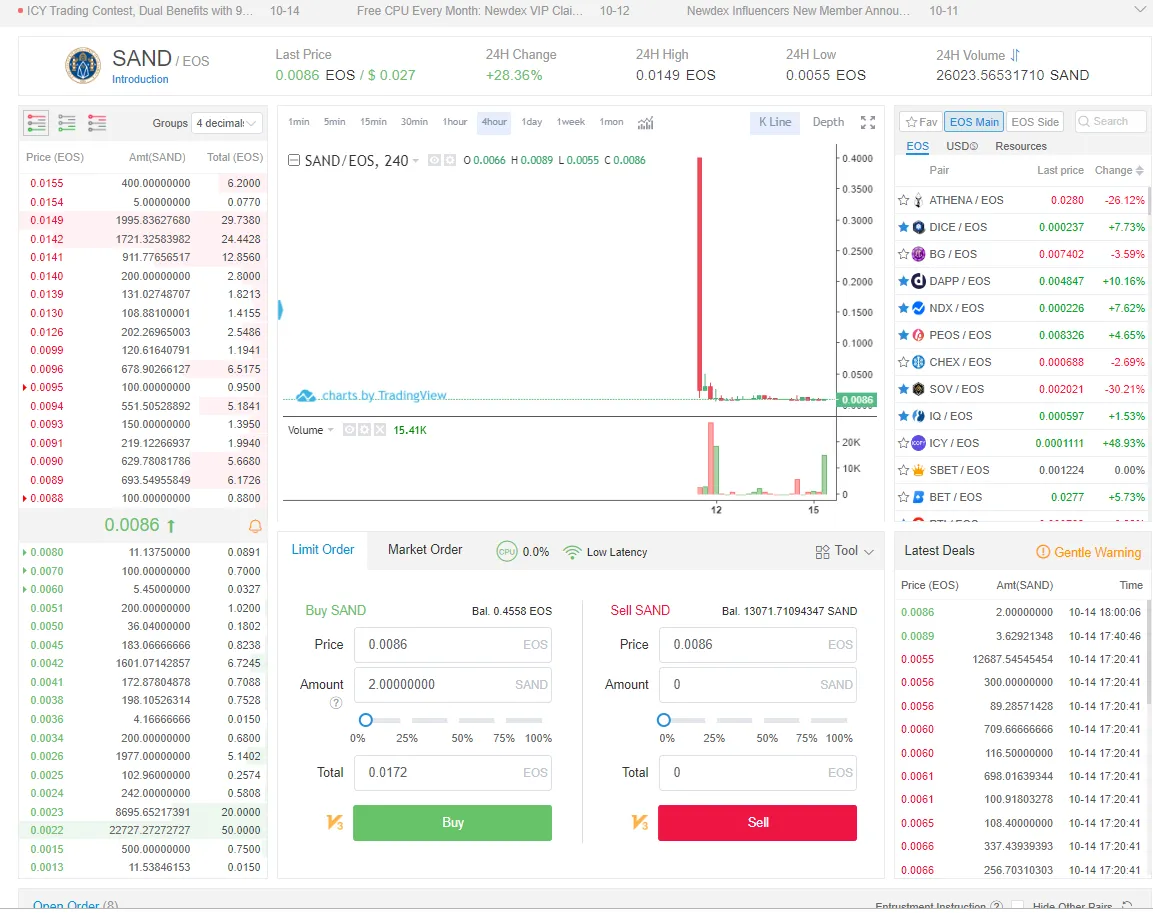Open chart indicators icon
This screenshot has width=1153, height=913.
646,123
